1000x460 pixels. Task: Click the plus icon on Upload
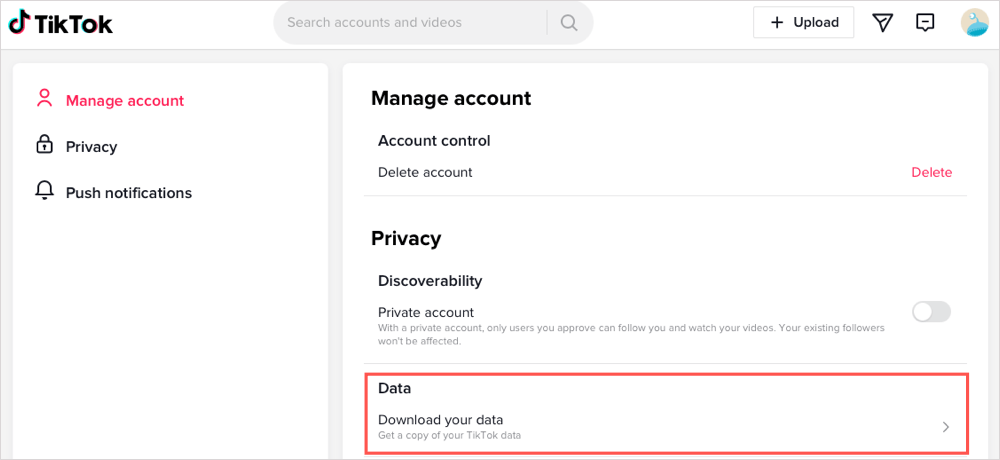click(x=777, y=22)
